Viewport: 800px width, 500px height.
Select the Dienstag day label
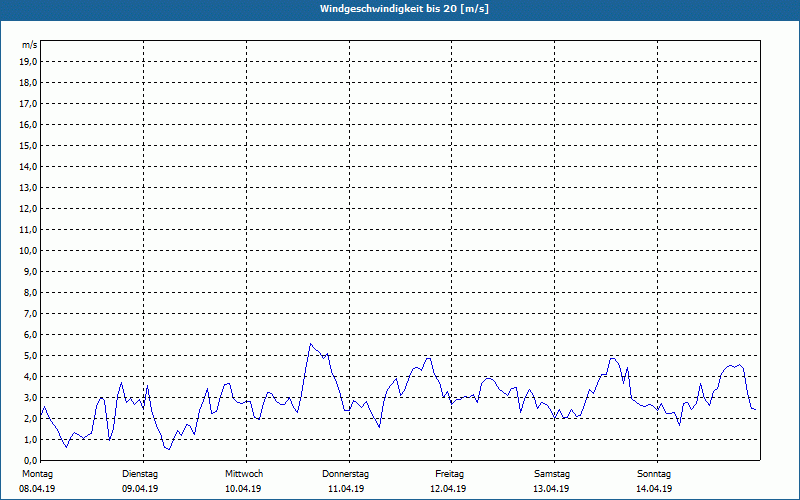(x=140, y=474)
